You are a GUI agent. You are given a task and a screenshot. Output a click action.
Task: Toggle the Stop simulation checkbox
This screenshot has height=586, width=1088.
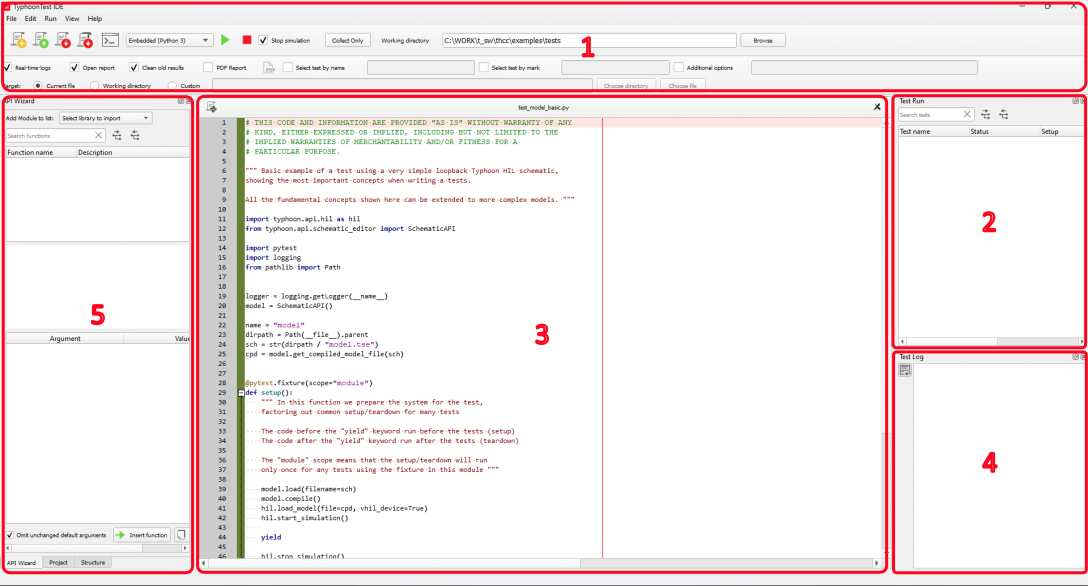(x=263, y=40)
